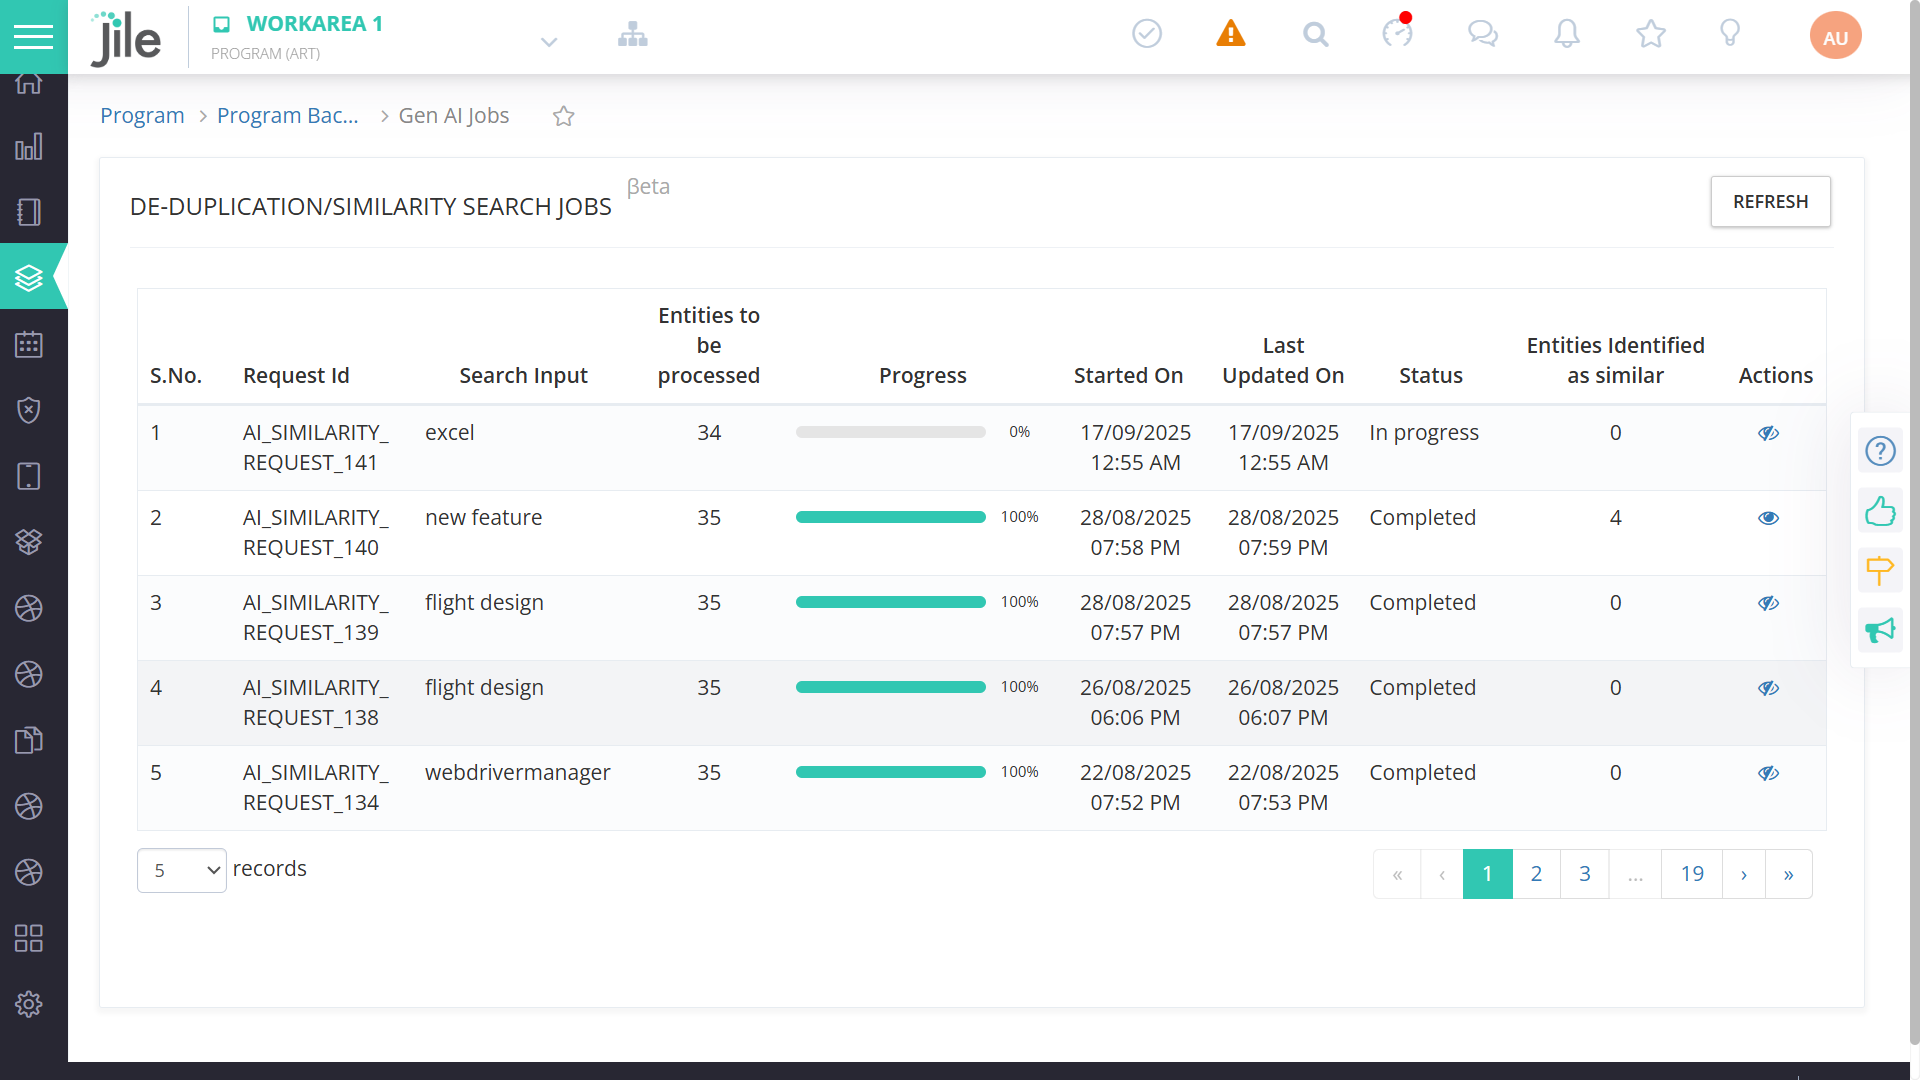This screenshot has height=1080, width=1920.
Task: View results for AI_SIMILARITY_REQUEST_134
Action: 1768,773
